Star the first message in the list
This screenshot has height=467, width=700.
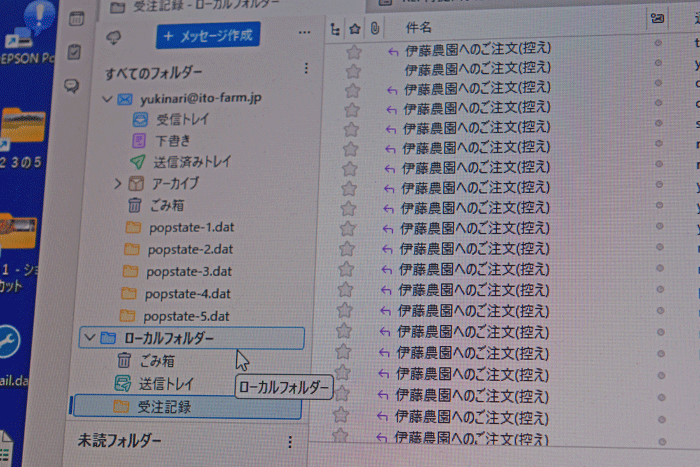(x=352, y=51)
